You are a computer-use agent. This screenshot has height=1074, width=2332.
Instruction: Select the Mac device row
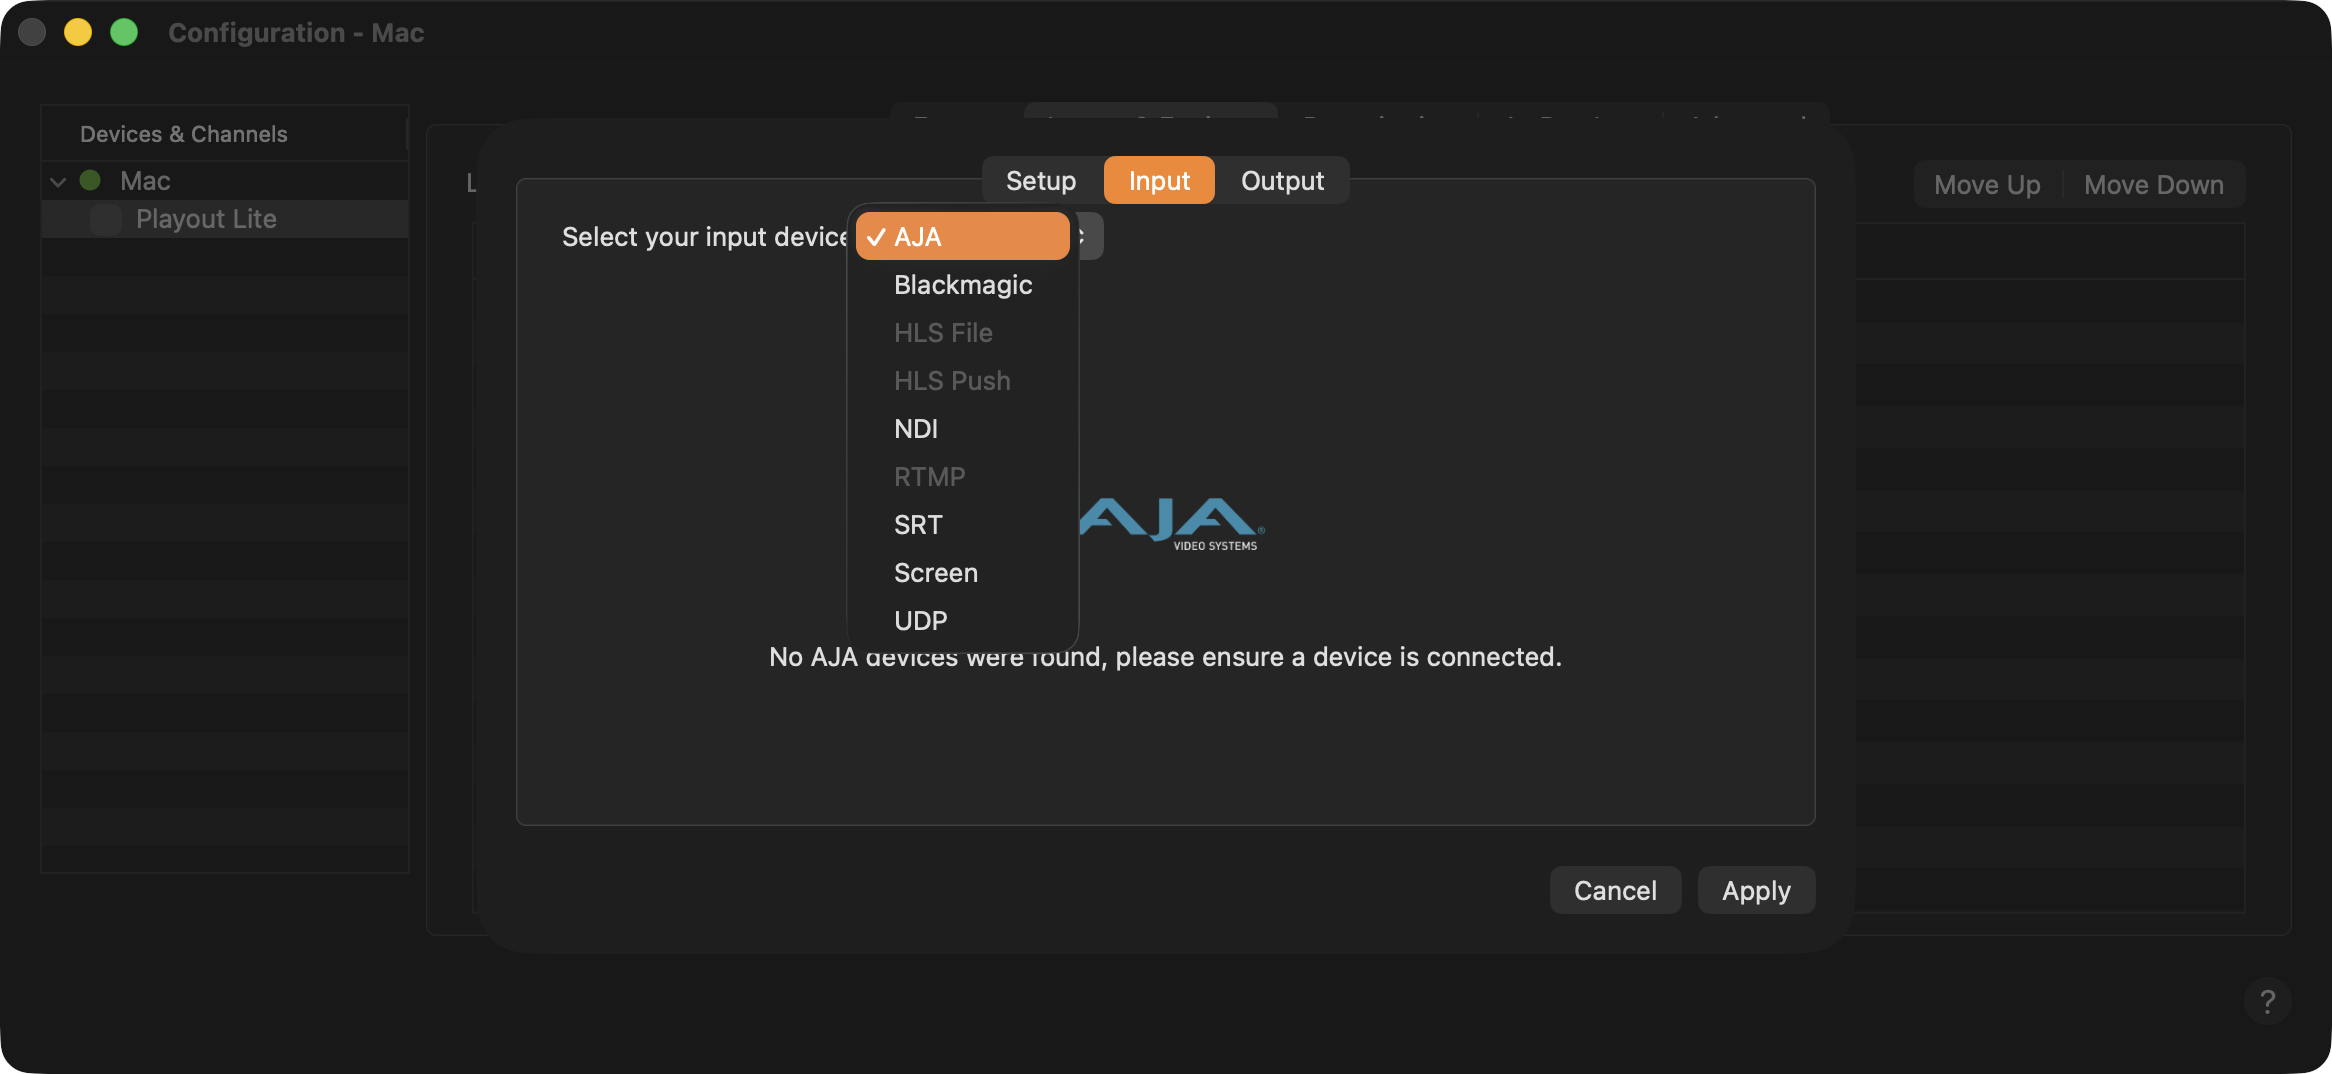(225, 181)
